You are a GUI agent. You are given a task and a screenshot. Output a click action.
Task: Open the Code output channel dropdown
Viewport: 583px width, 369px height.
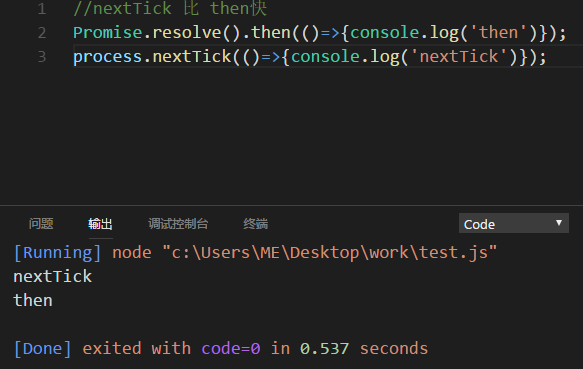513,223
